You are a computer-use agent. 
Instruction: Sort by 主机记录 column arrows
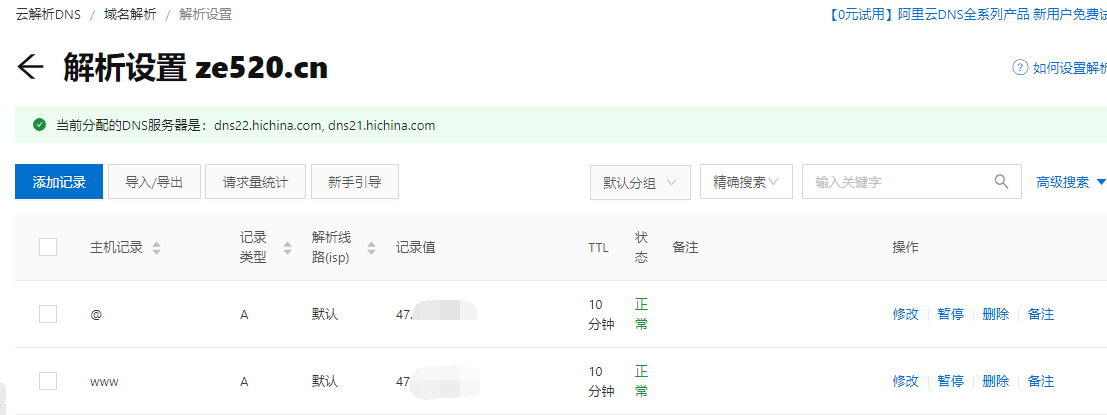point(157,248)
